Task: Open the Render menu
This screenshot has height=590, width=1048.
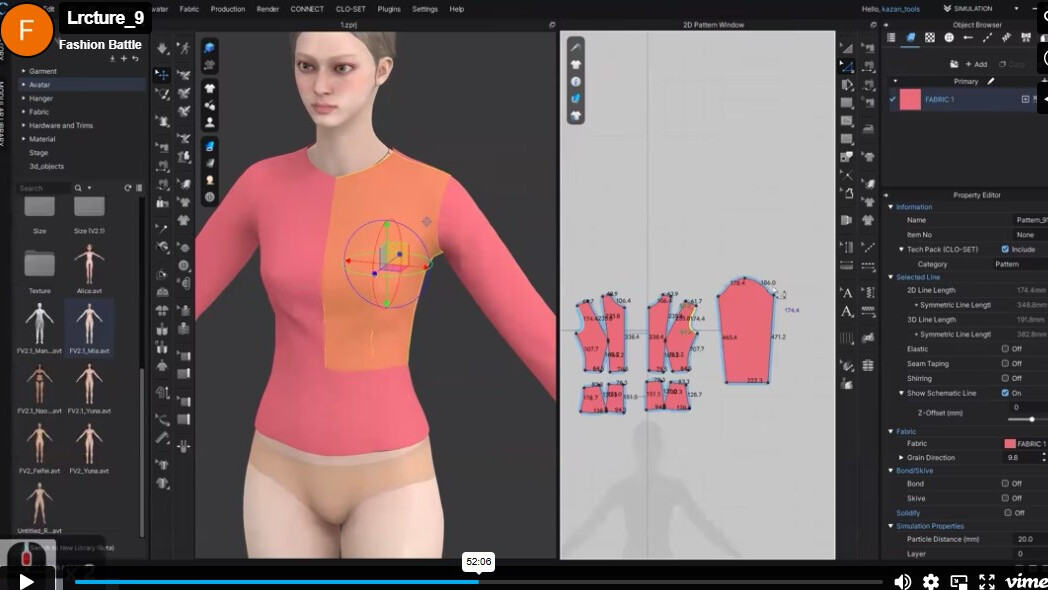Action: pos(267,9)
